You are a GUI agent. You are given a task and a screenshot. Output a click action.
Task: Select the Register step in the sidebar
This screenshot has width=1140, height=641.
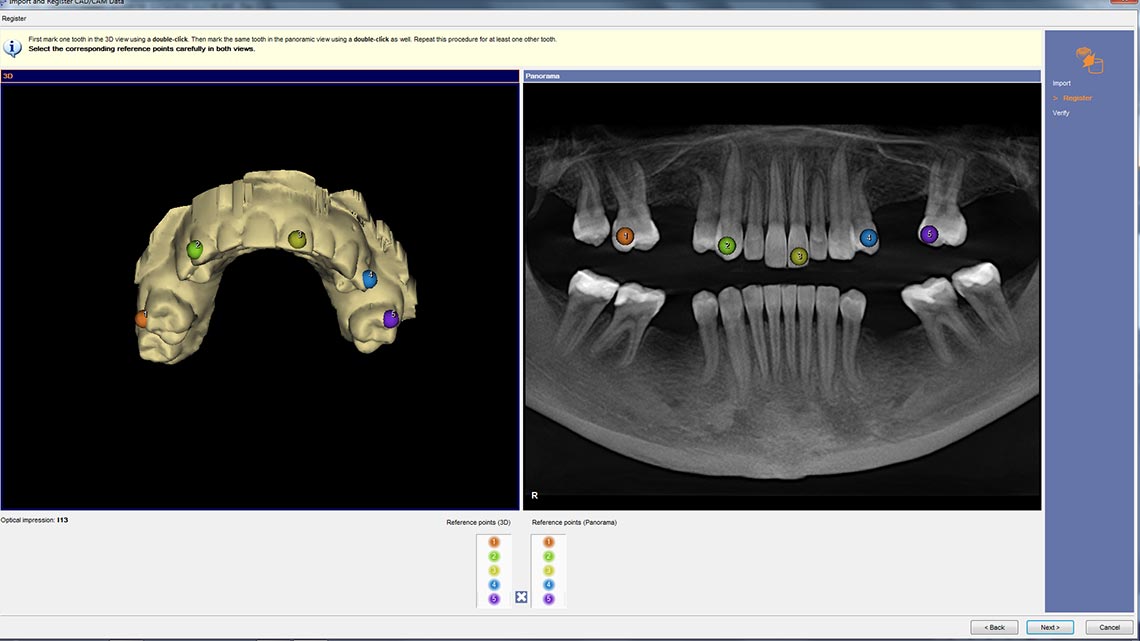(1077, 98)
